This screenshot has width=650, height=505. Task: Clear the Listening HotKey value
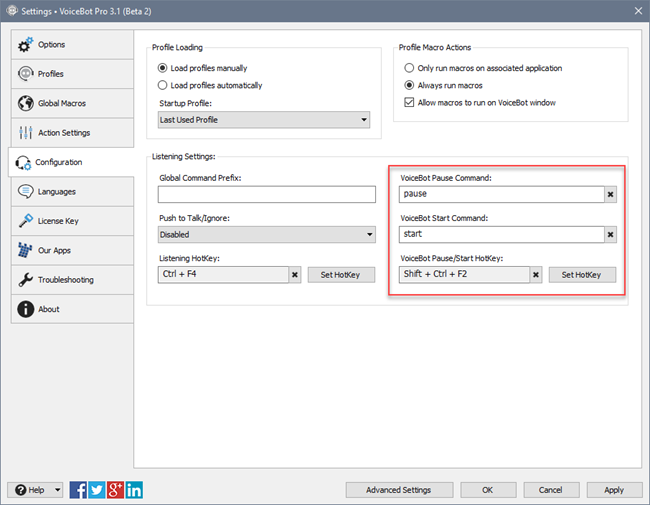click(x=295, y=275)
